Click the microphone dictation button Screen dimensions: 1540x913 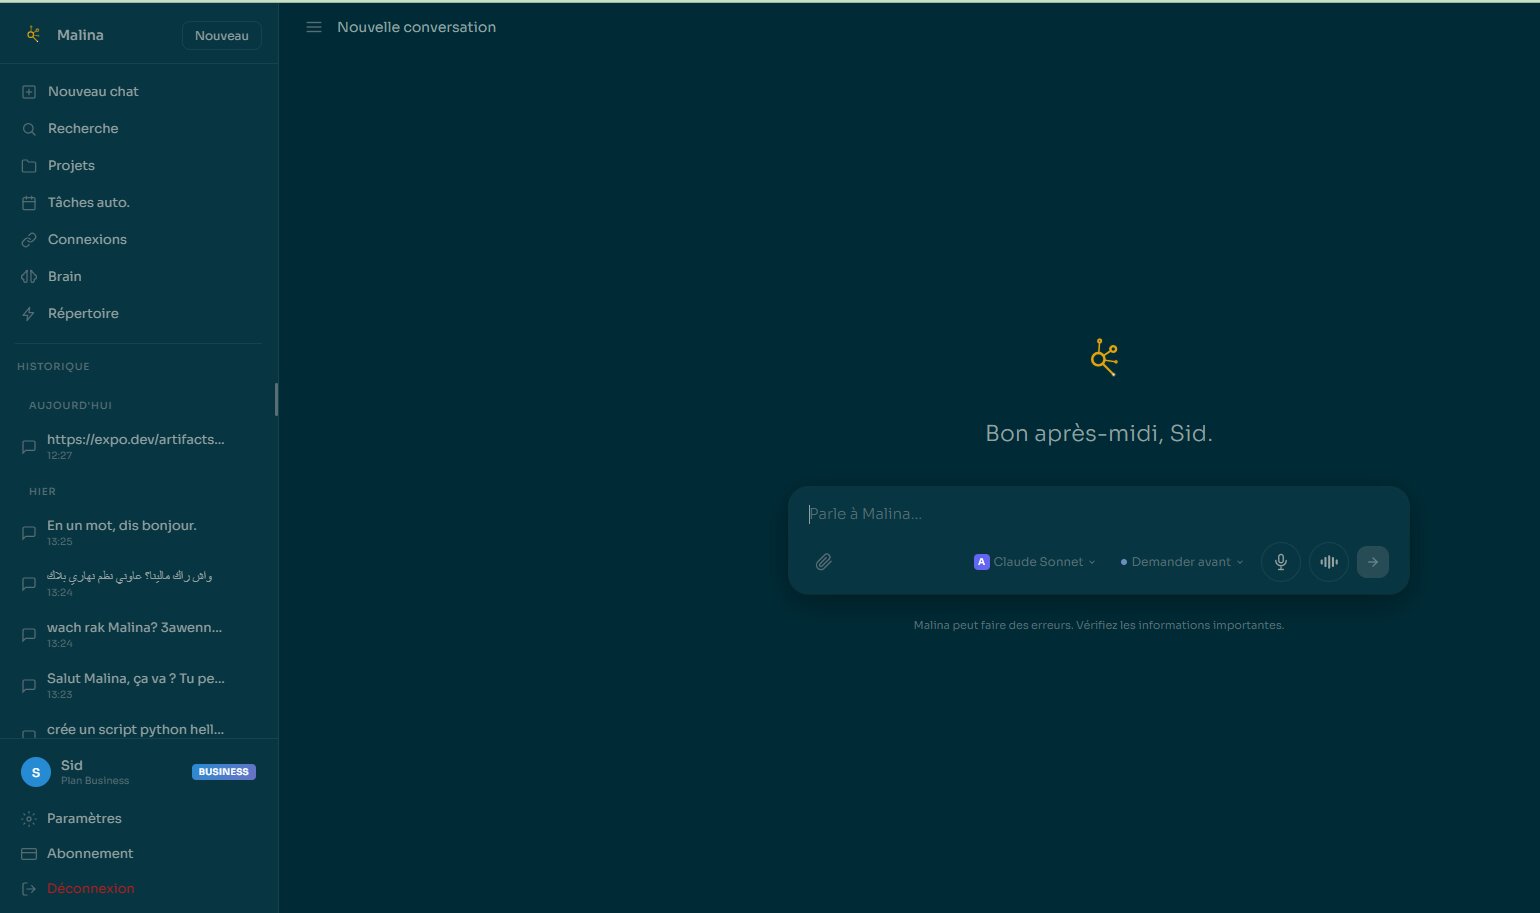click(x=1281, y=562)
